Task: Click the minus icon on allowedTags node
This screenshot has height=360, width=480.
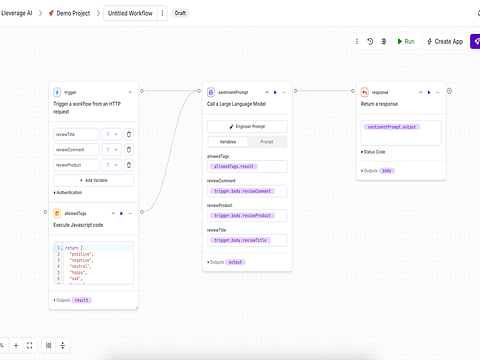Action: [x=130, y=213]
